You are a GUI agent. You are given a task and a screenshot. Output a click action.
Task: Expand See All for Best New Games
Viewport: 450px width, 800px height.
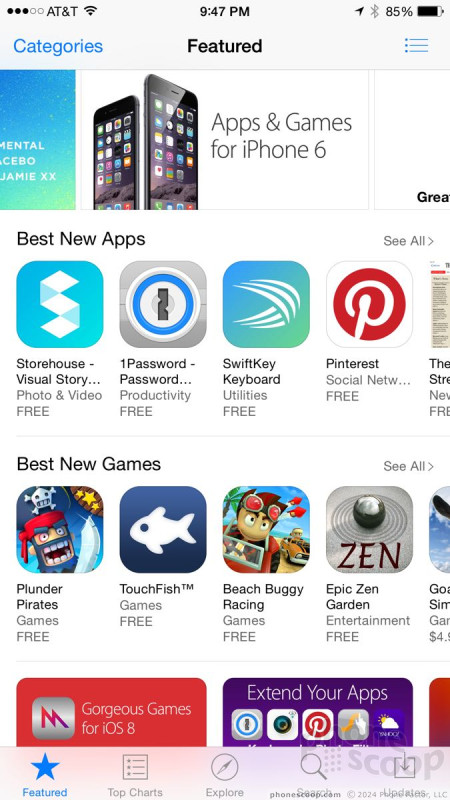(x=408, y=466)
